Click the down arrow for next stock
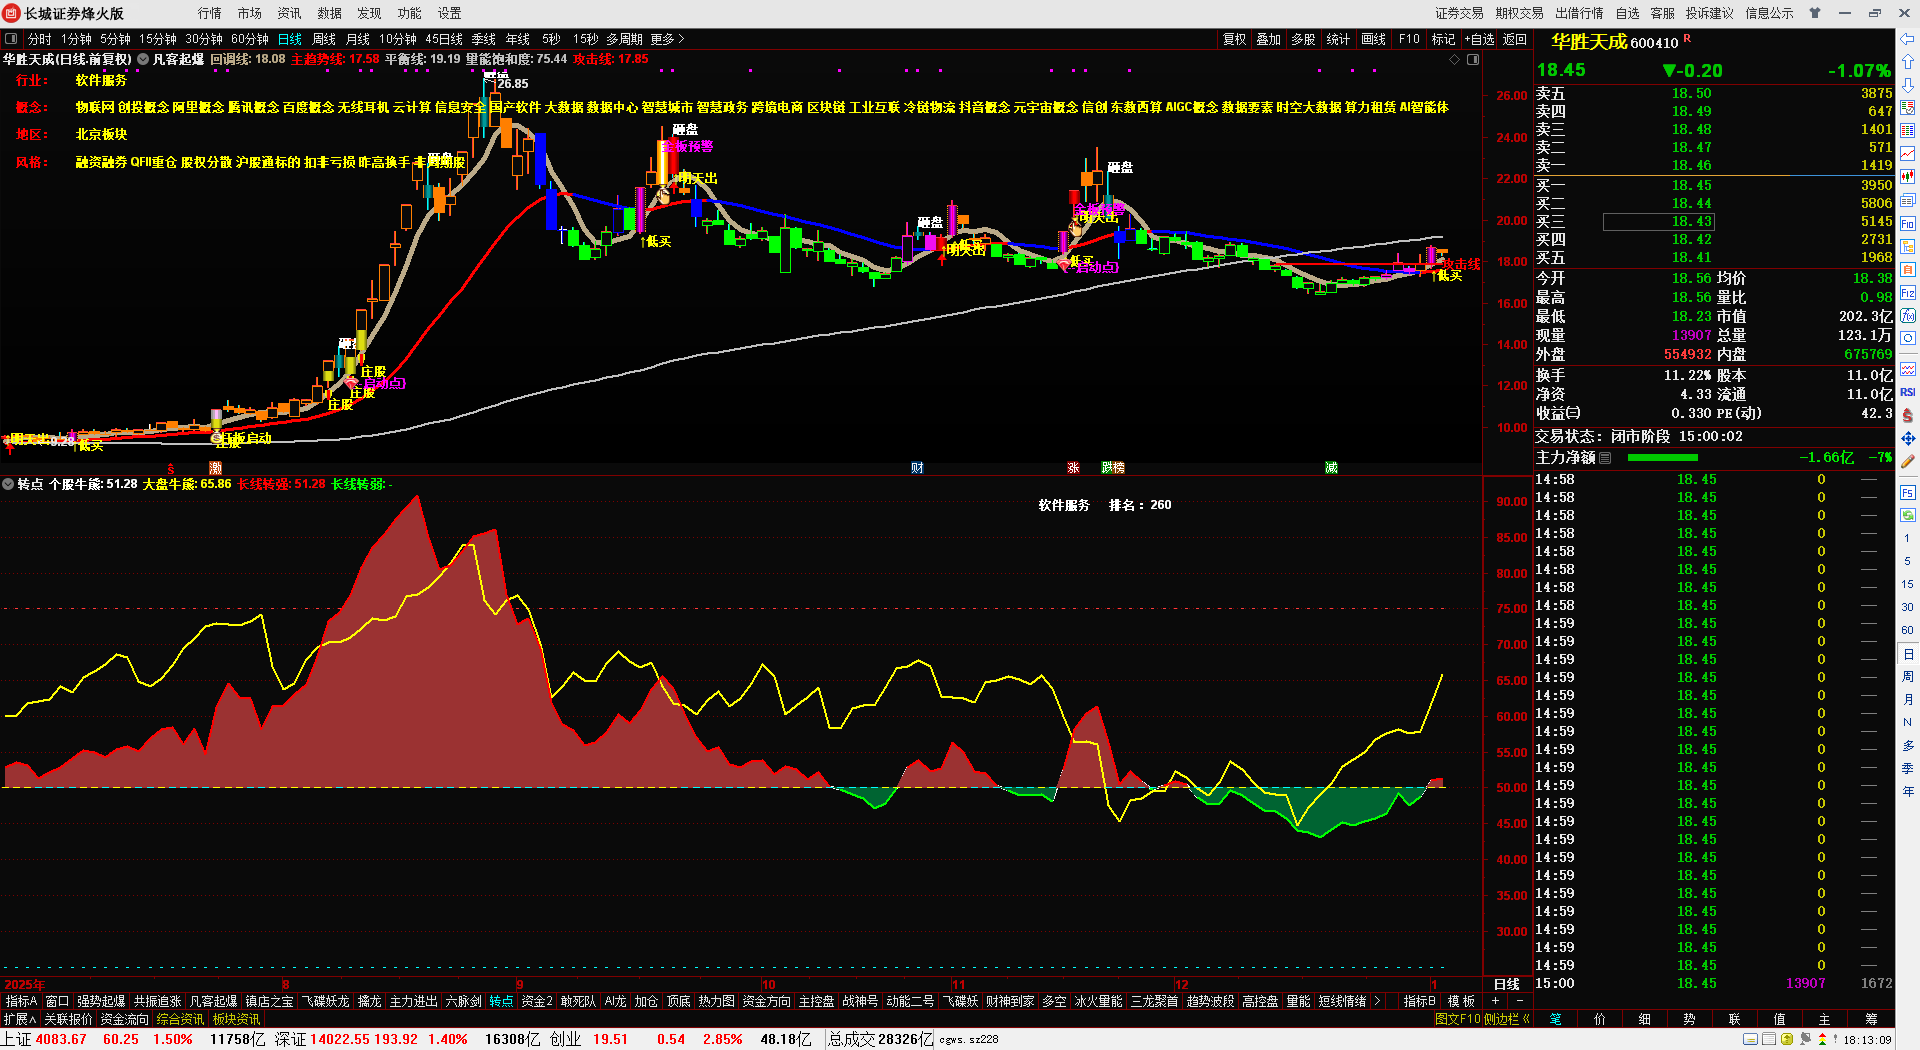The width and height of the screenshot is (1920, 1050). (x=1908, y=85)
